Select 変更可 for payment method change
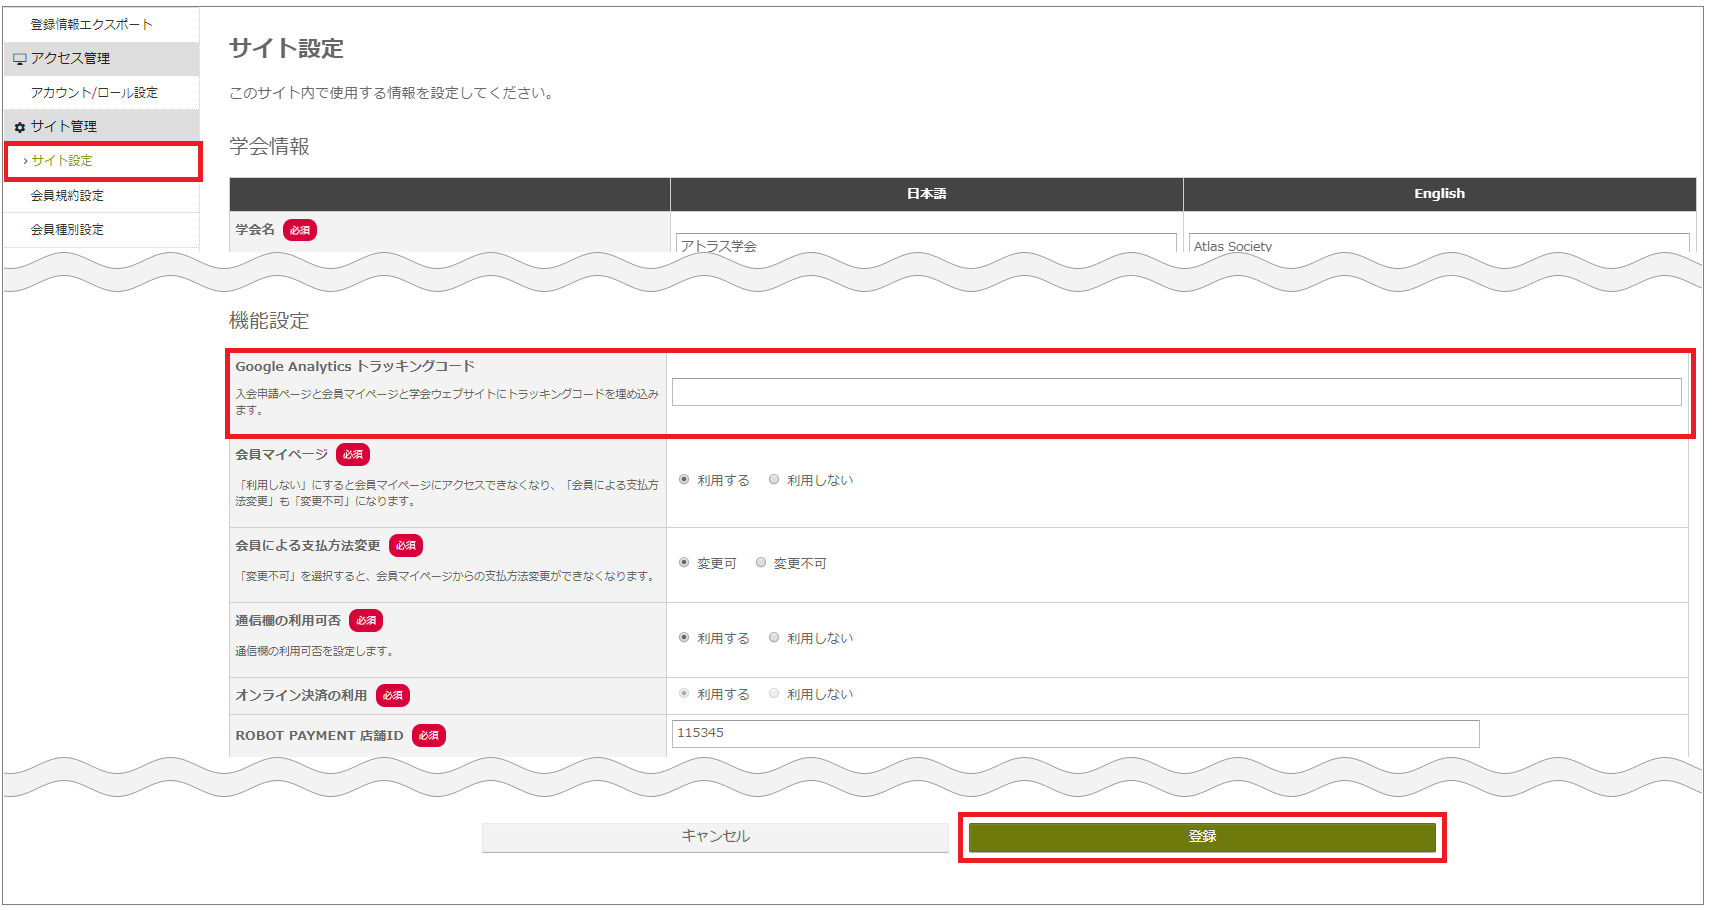The image size is (1716, 910). tap(684, 563)
